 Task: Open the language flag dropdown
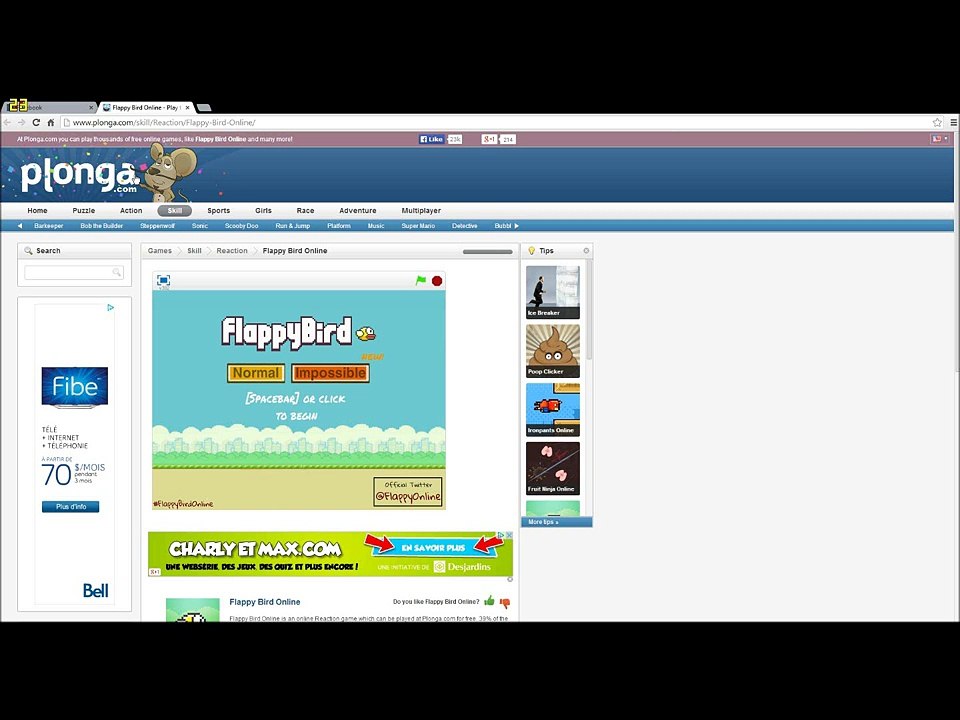point(940,139)
